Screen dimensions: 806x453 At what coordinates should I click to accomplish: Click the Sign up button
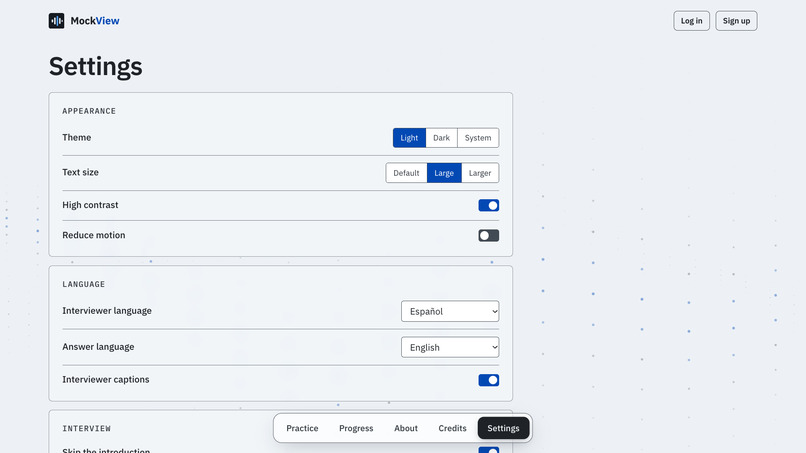(736, 21)
